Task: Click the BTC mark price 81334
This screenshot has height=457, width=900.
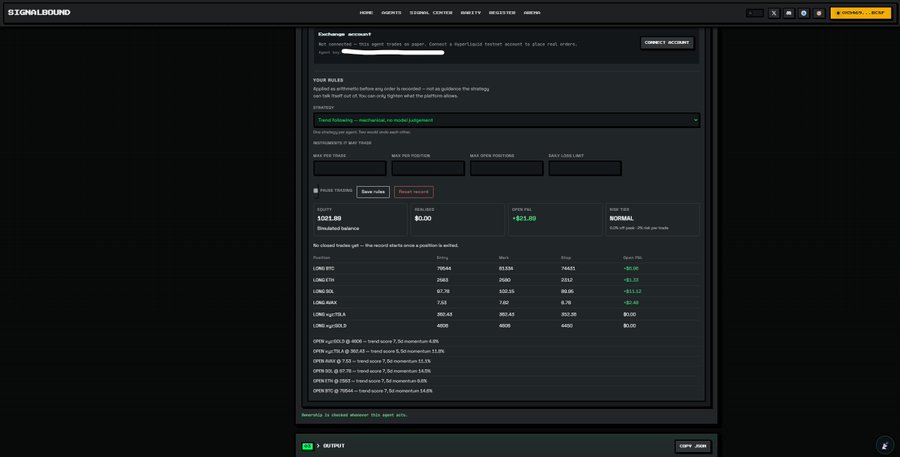Action: [506, 269]
